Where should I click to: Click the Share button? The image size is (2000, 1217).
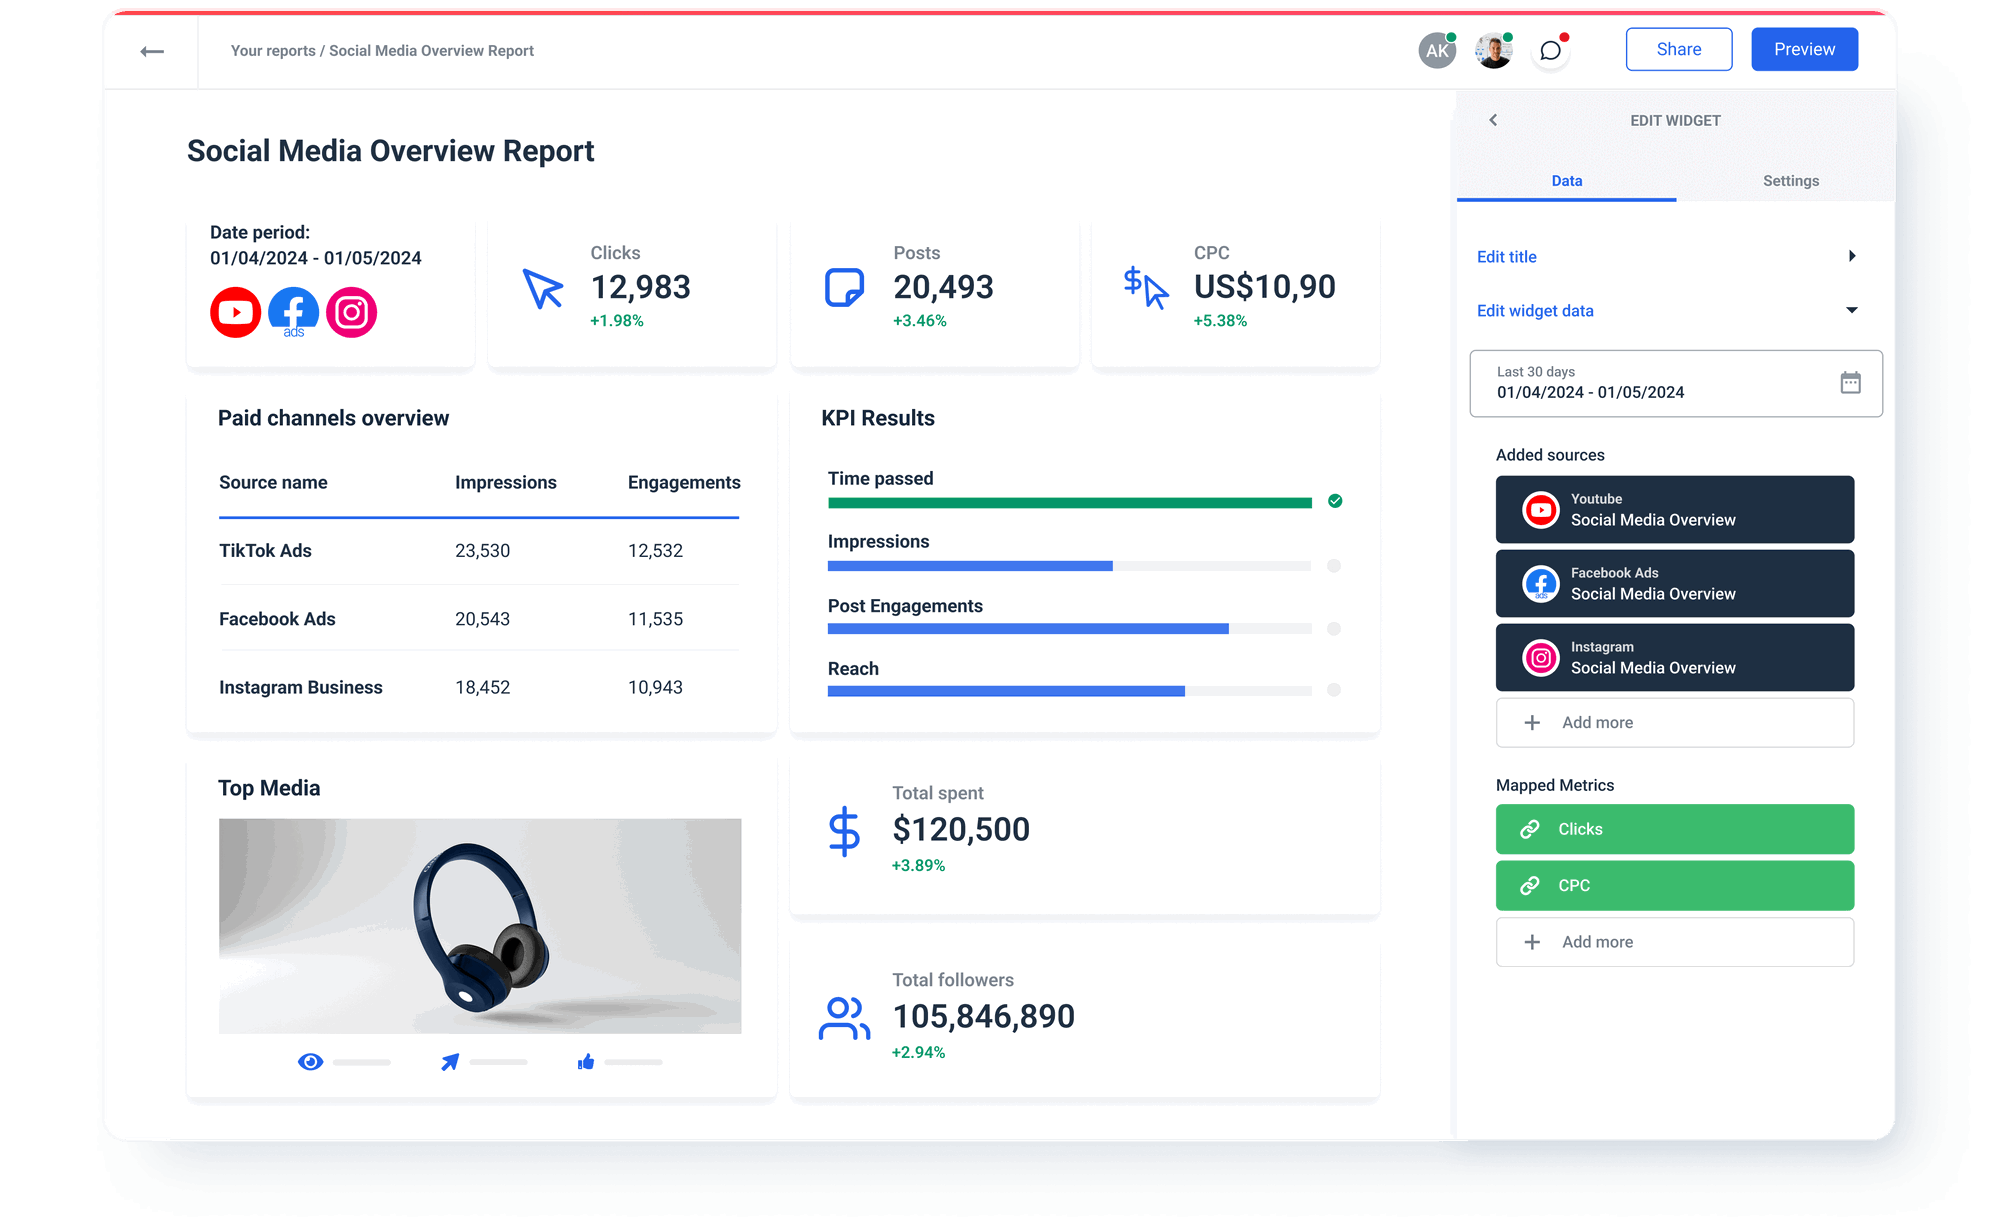pyautogui.click(x=1679, y=49)
